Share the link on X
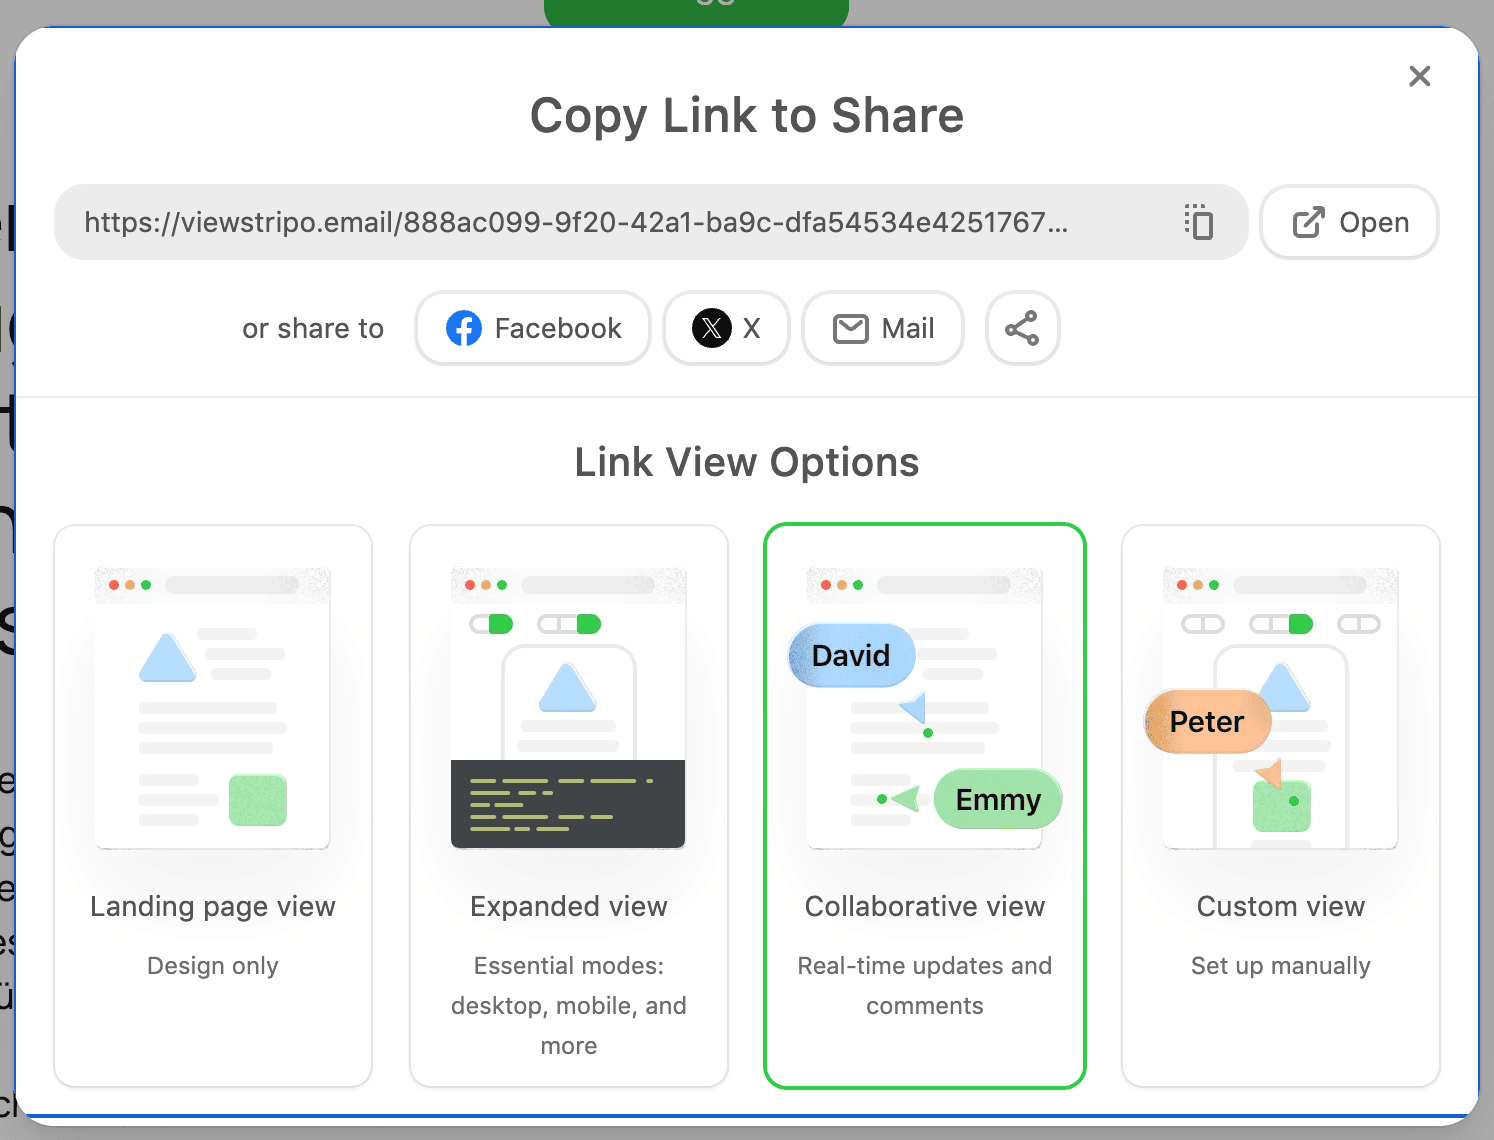This screenshot has height=1140, width=1494. coord(726,328)
